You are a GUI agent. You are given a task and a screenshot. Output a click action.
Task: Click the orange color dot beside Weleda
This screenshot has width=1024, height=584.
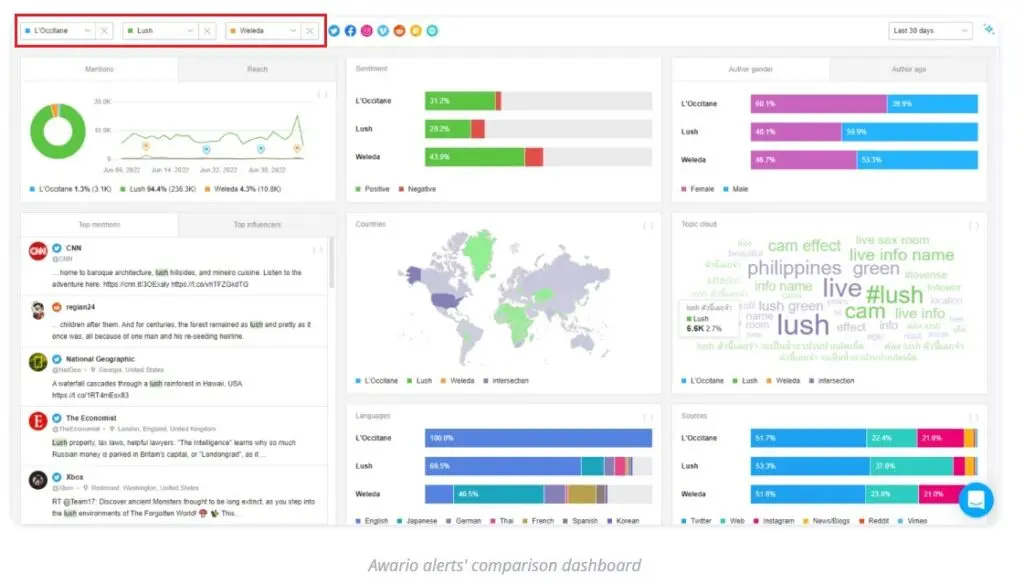pos(232,30)
